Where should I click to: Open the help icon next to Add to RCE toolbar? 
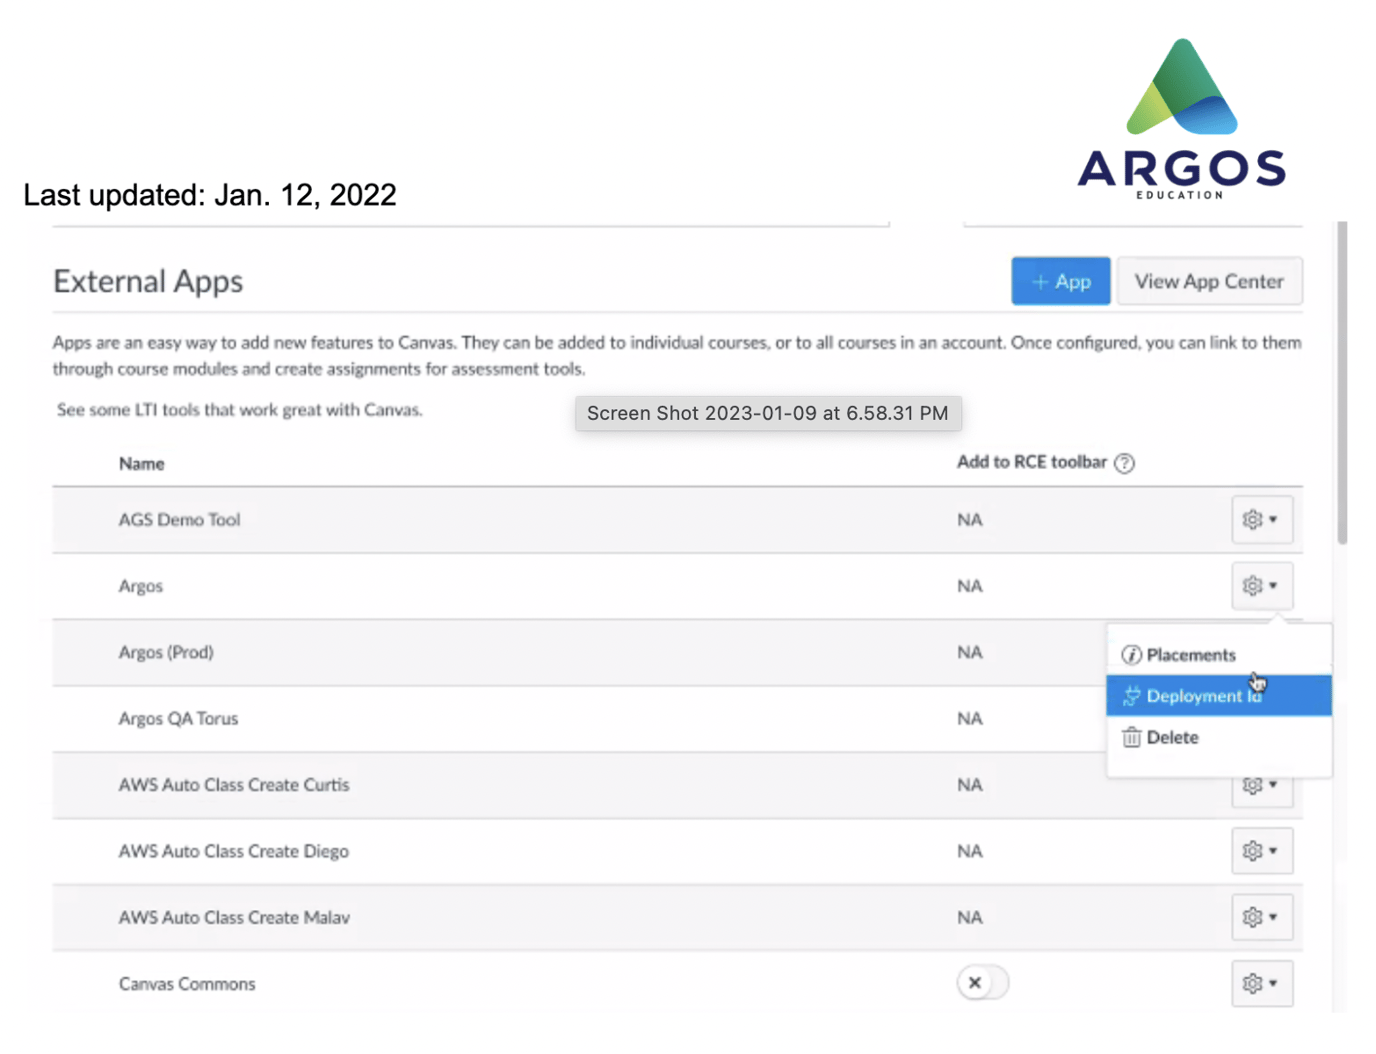pos(1126,463)
